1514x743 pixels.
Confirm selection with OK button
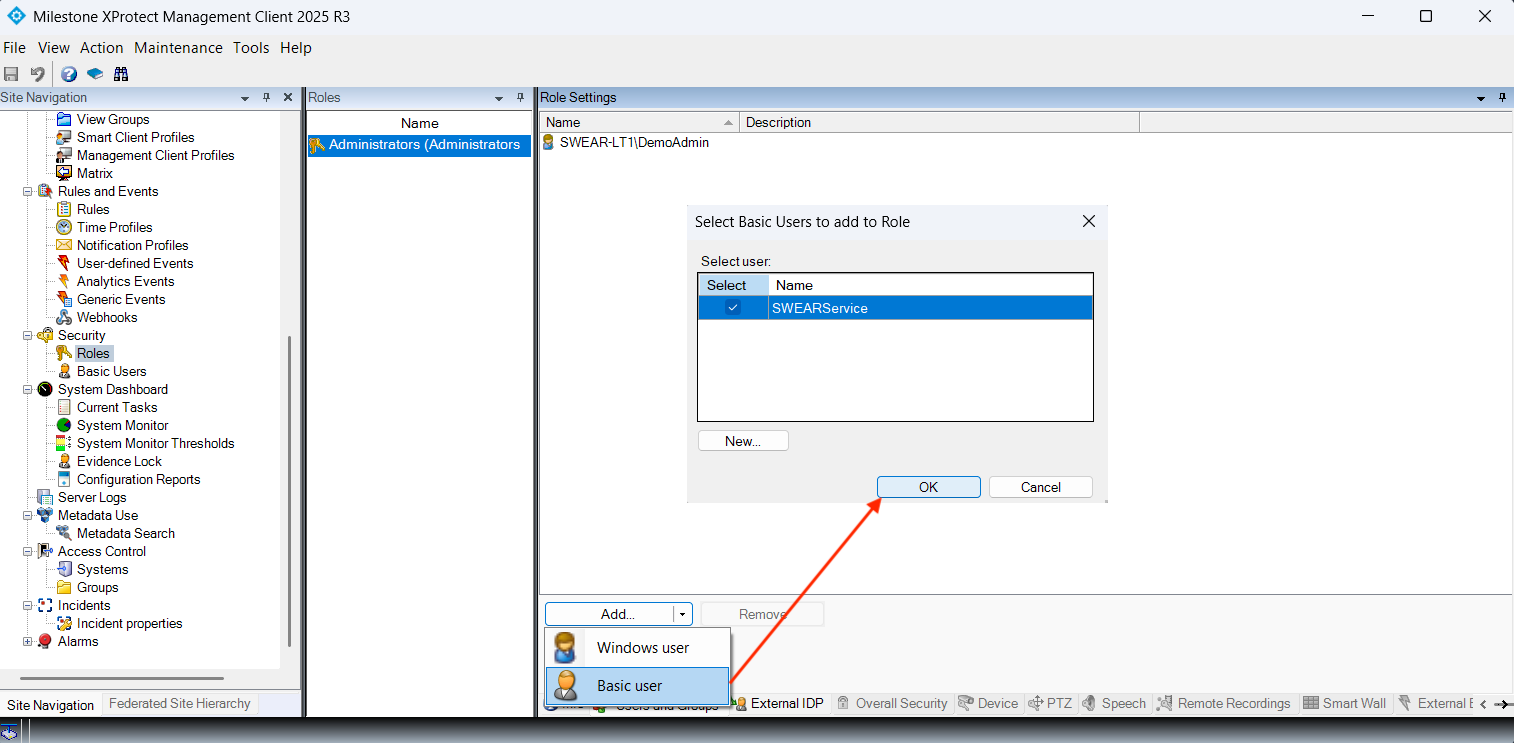pos(928,487)
